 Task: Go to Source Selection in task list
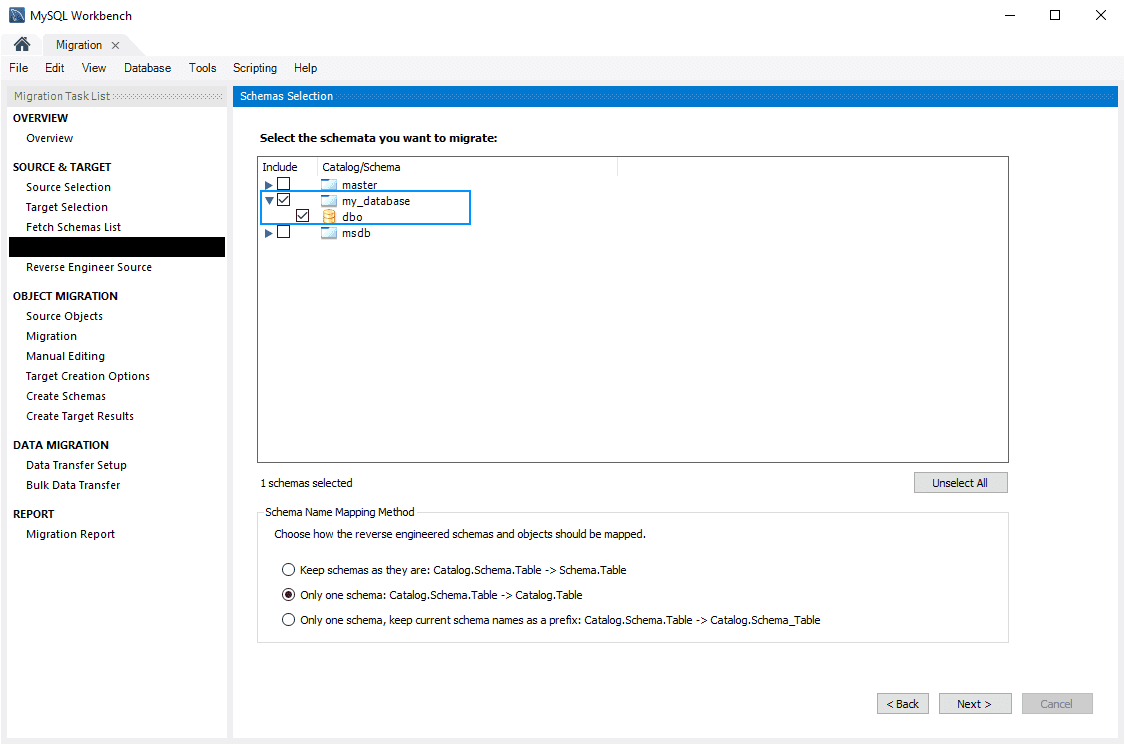68,187
